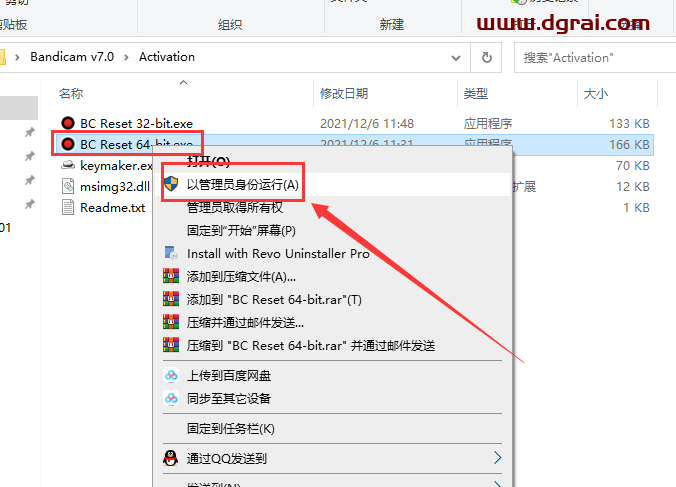Click 133 KB size cell
The height and width of the screenshot is (487, 676).
pos(629,124)
